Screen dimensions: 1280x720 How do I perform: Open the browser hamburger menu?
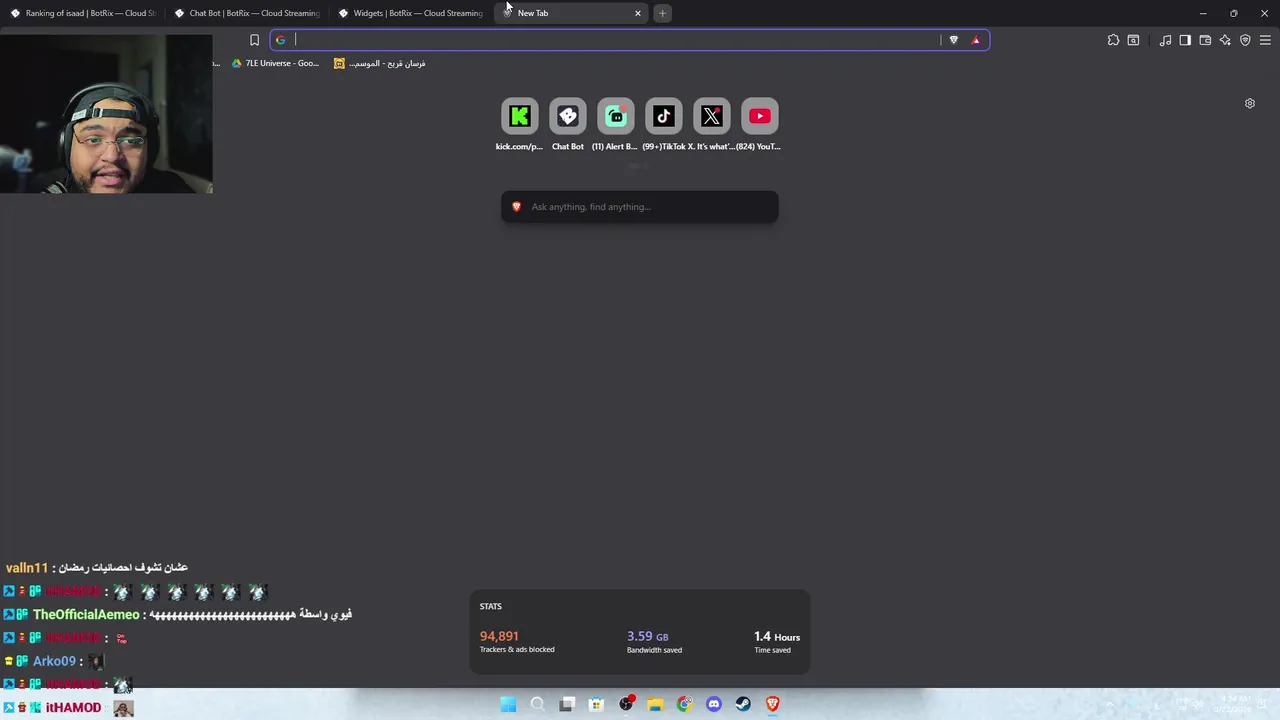1265,40
